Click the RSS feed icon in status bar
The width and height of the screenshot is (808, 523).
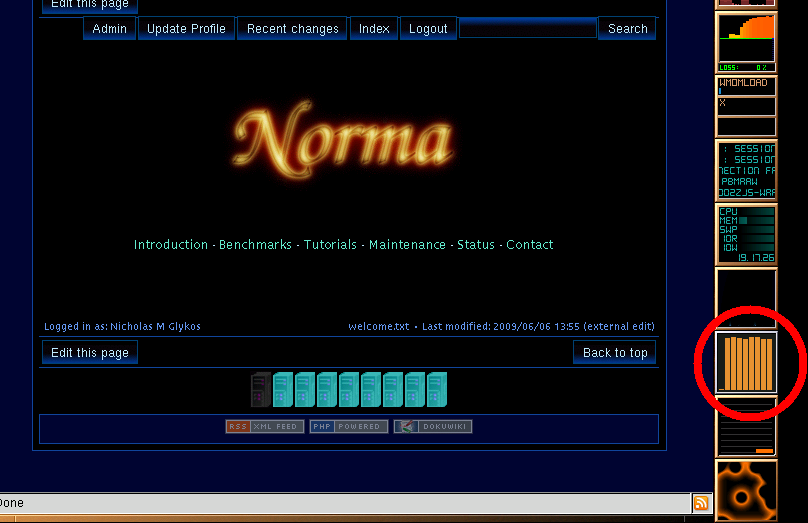click(x=701, y=503)
